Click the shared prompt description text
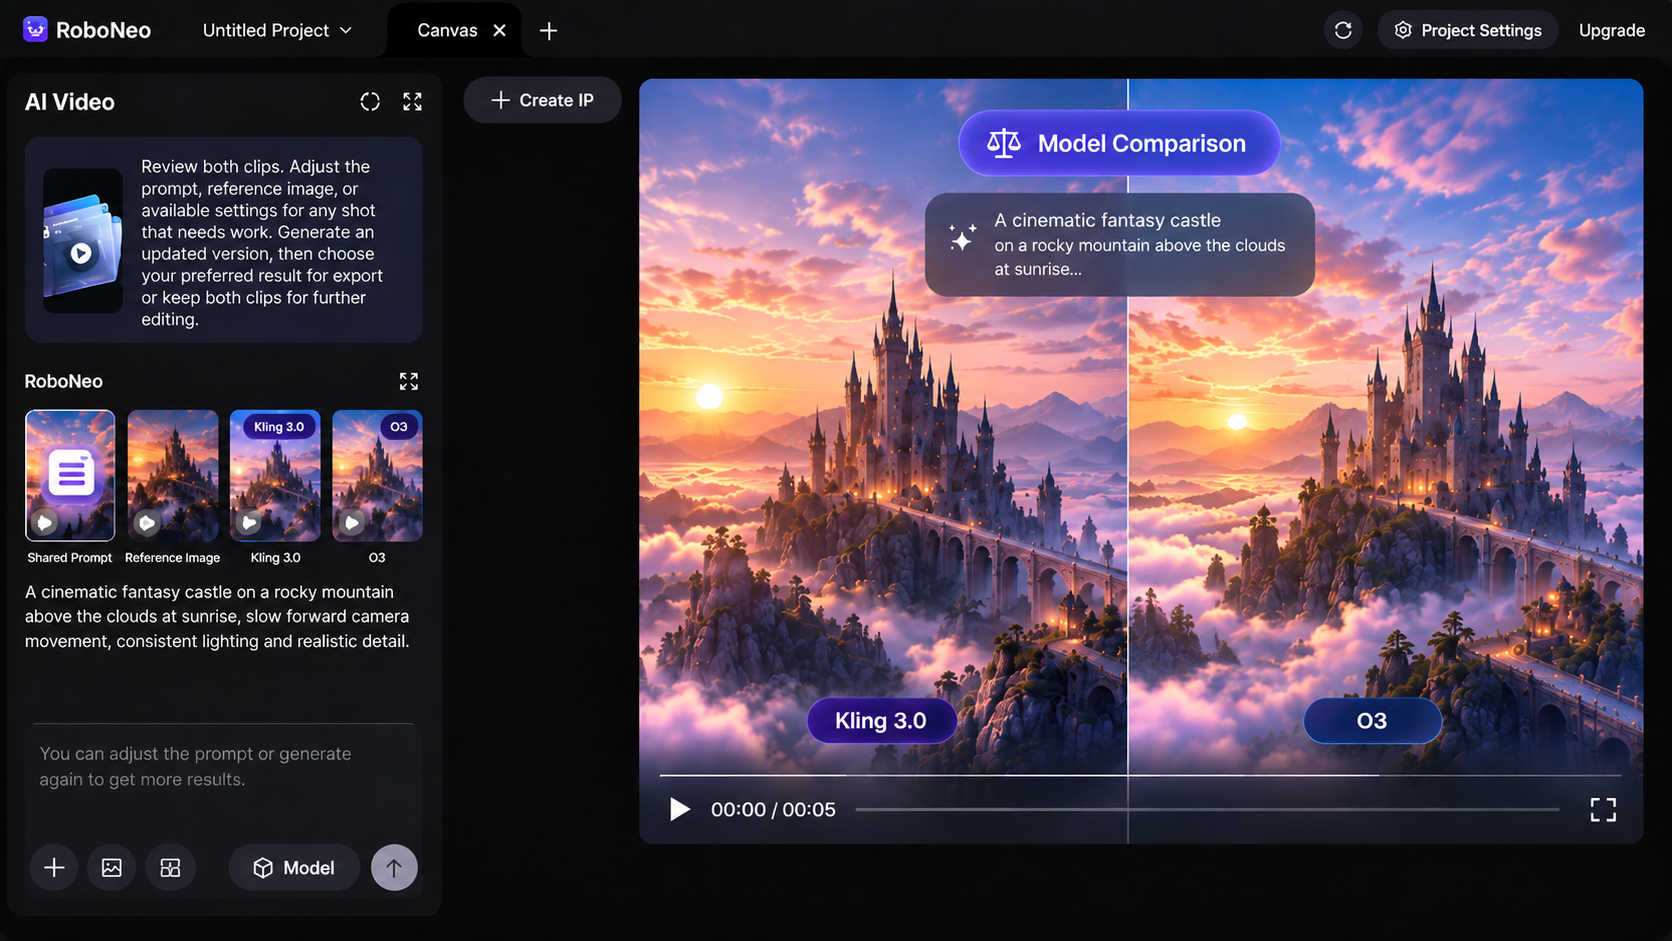The width and height of the screenshot is (1672, 941). [217, 616]
